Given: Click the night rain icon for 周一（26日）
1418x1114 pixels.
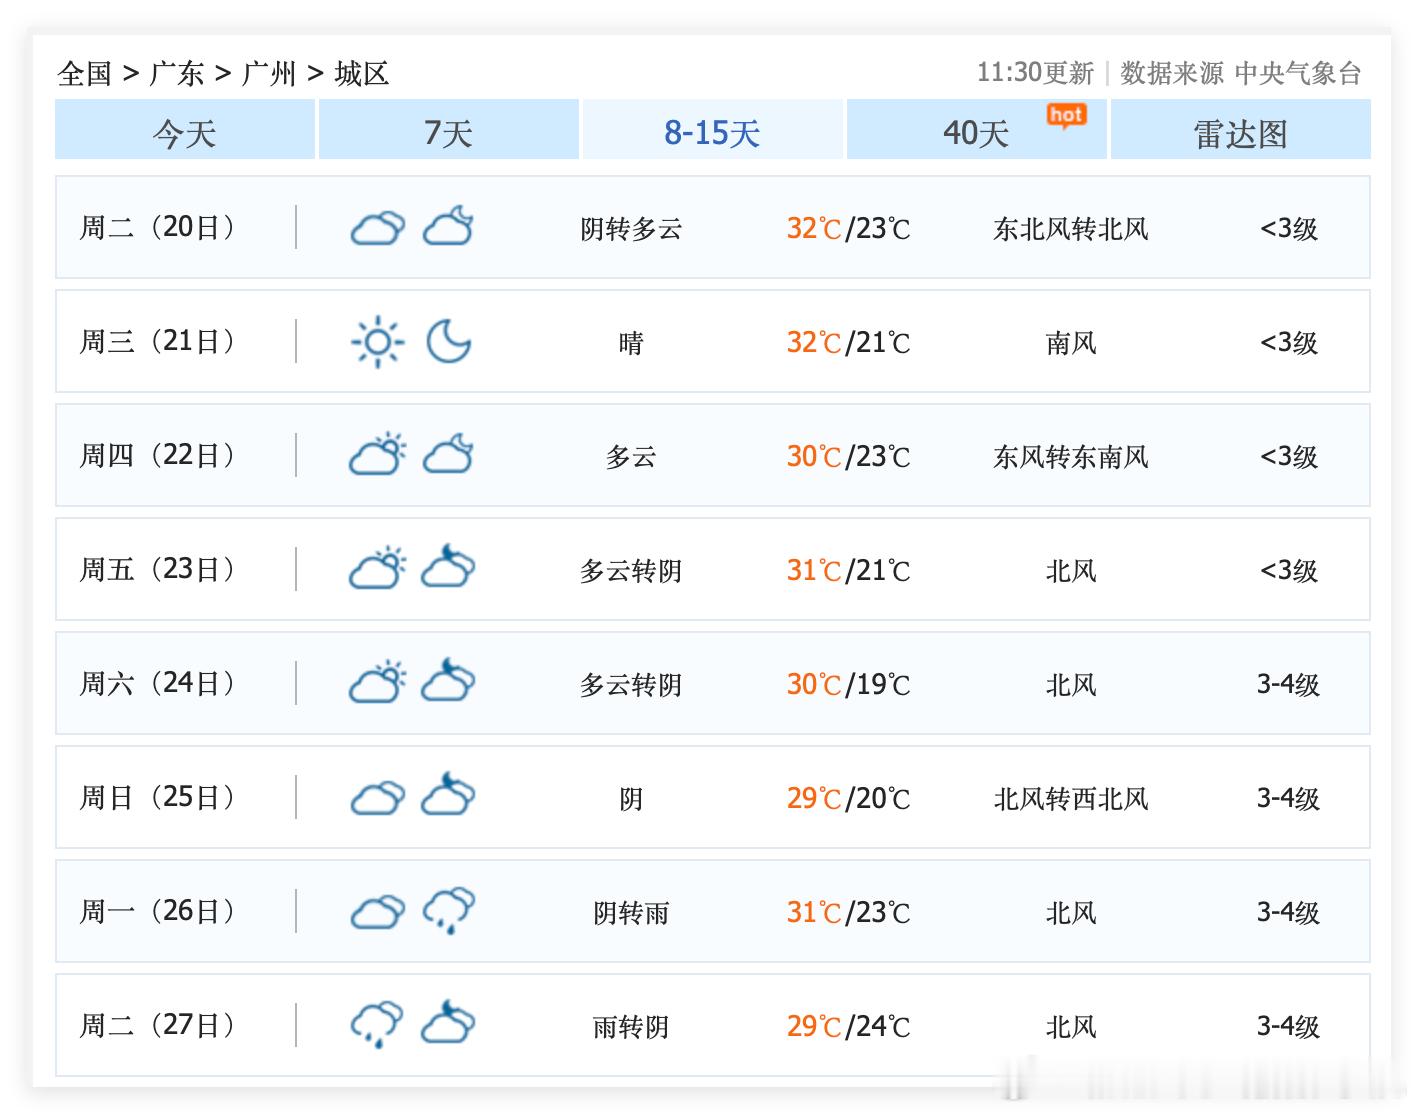Looking at the screenshot, I should tap(448, 911).
